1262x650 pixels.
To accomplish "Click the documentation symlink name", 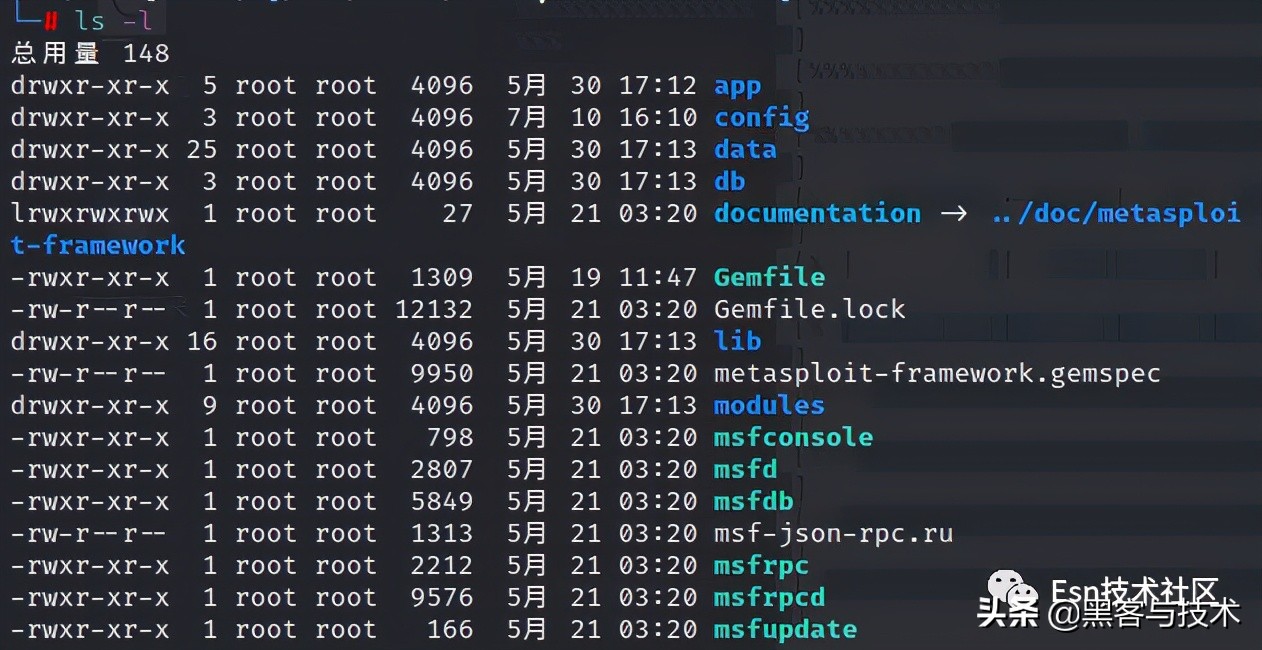I will click(817, 213).
